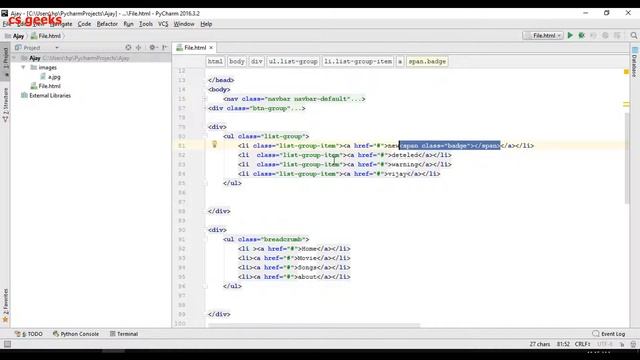Image resolution: width=640 pixels, height=360 pixels.
Task: Click the 81:52 cursor position in status bar
Action: (563, 344)
